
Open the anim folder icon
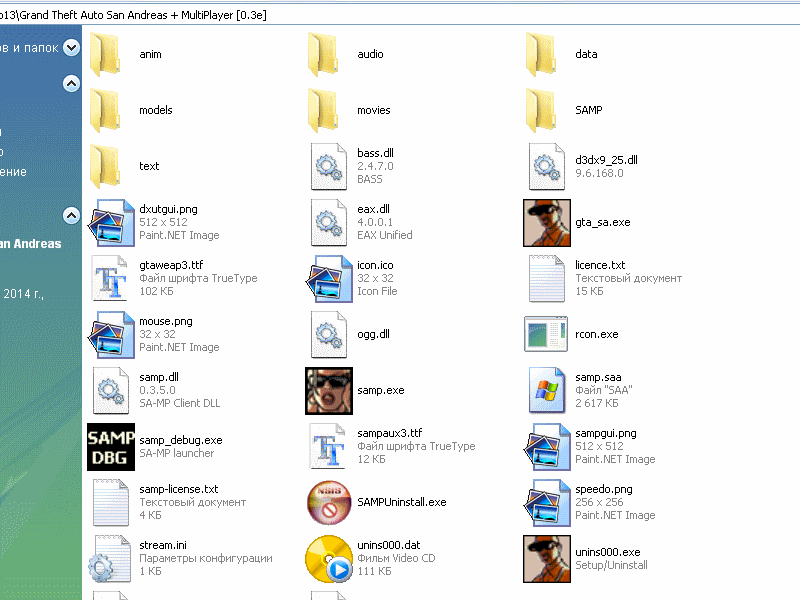coord(105,55)
